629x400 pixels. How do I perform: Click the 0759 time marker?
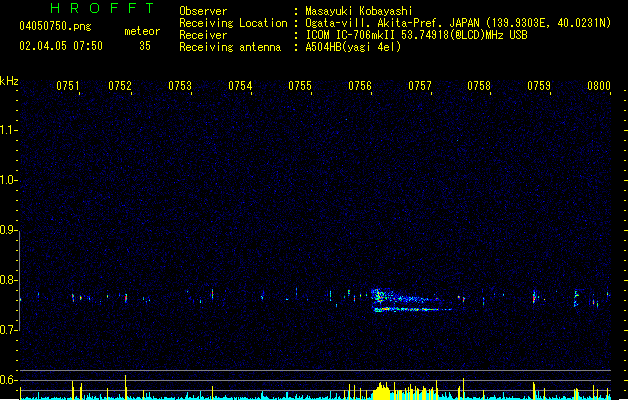[x=539, y=86]
